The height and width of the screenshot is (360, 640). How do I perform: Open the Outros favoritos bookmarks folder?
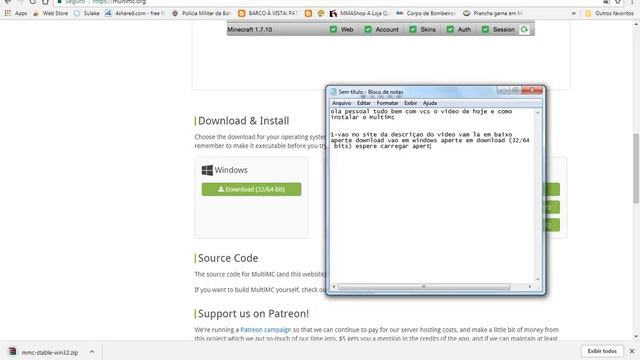609,13
